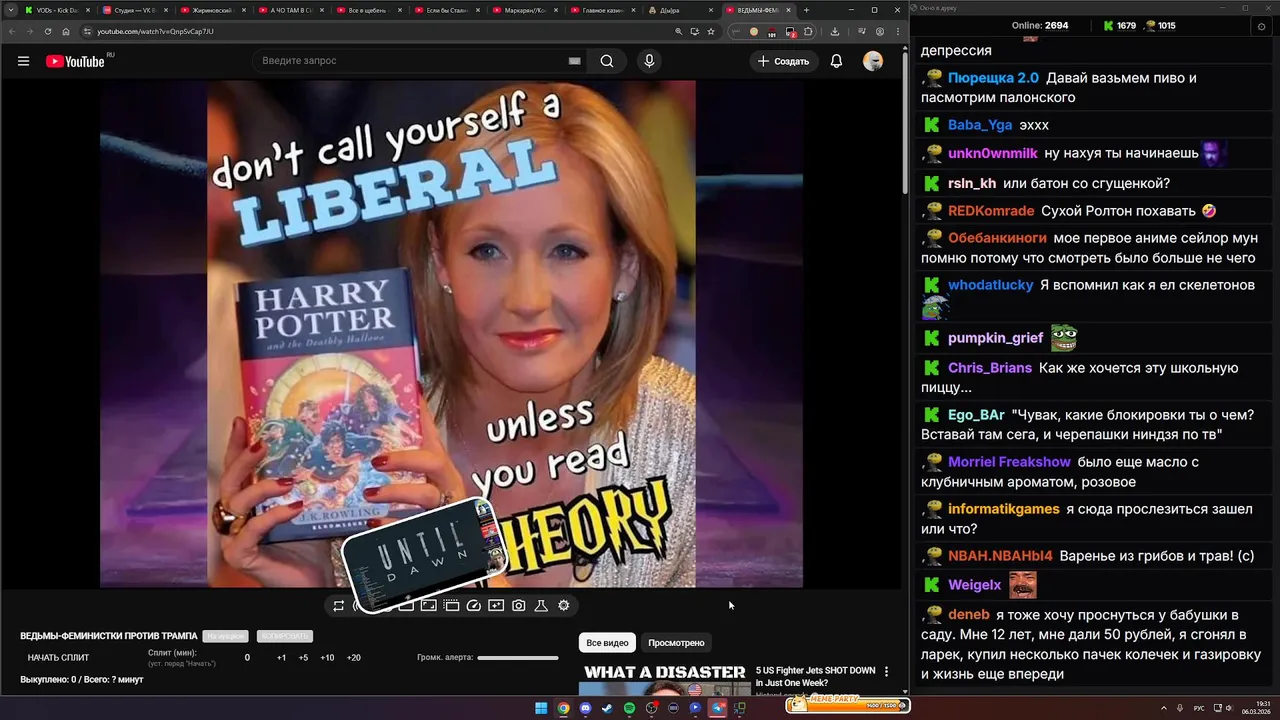Open Chrome from the taskbar

[563, 708]
